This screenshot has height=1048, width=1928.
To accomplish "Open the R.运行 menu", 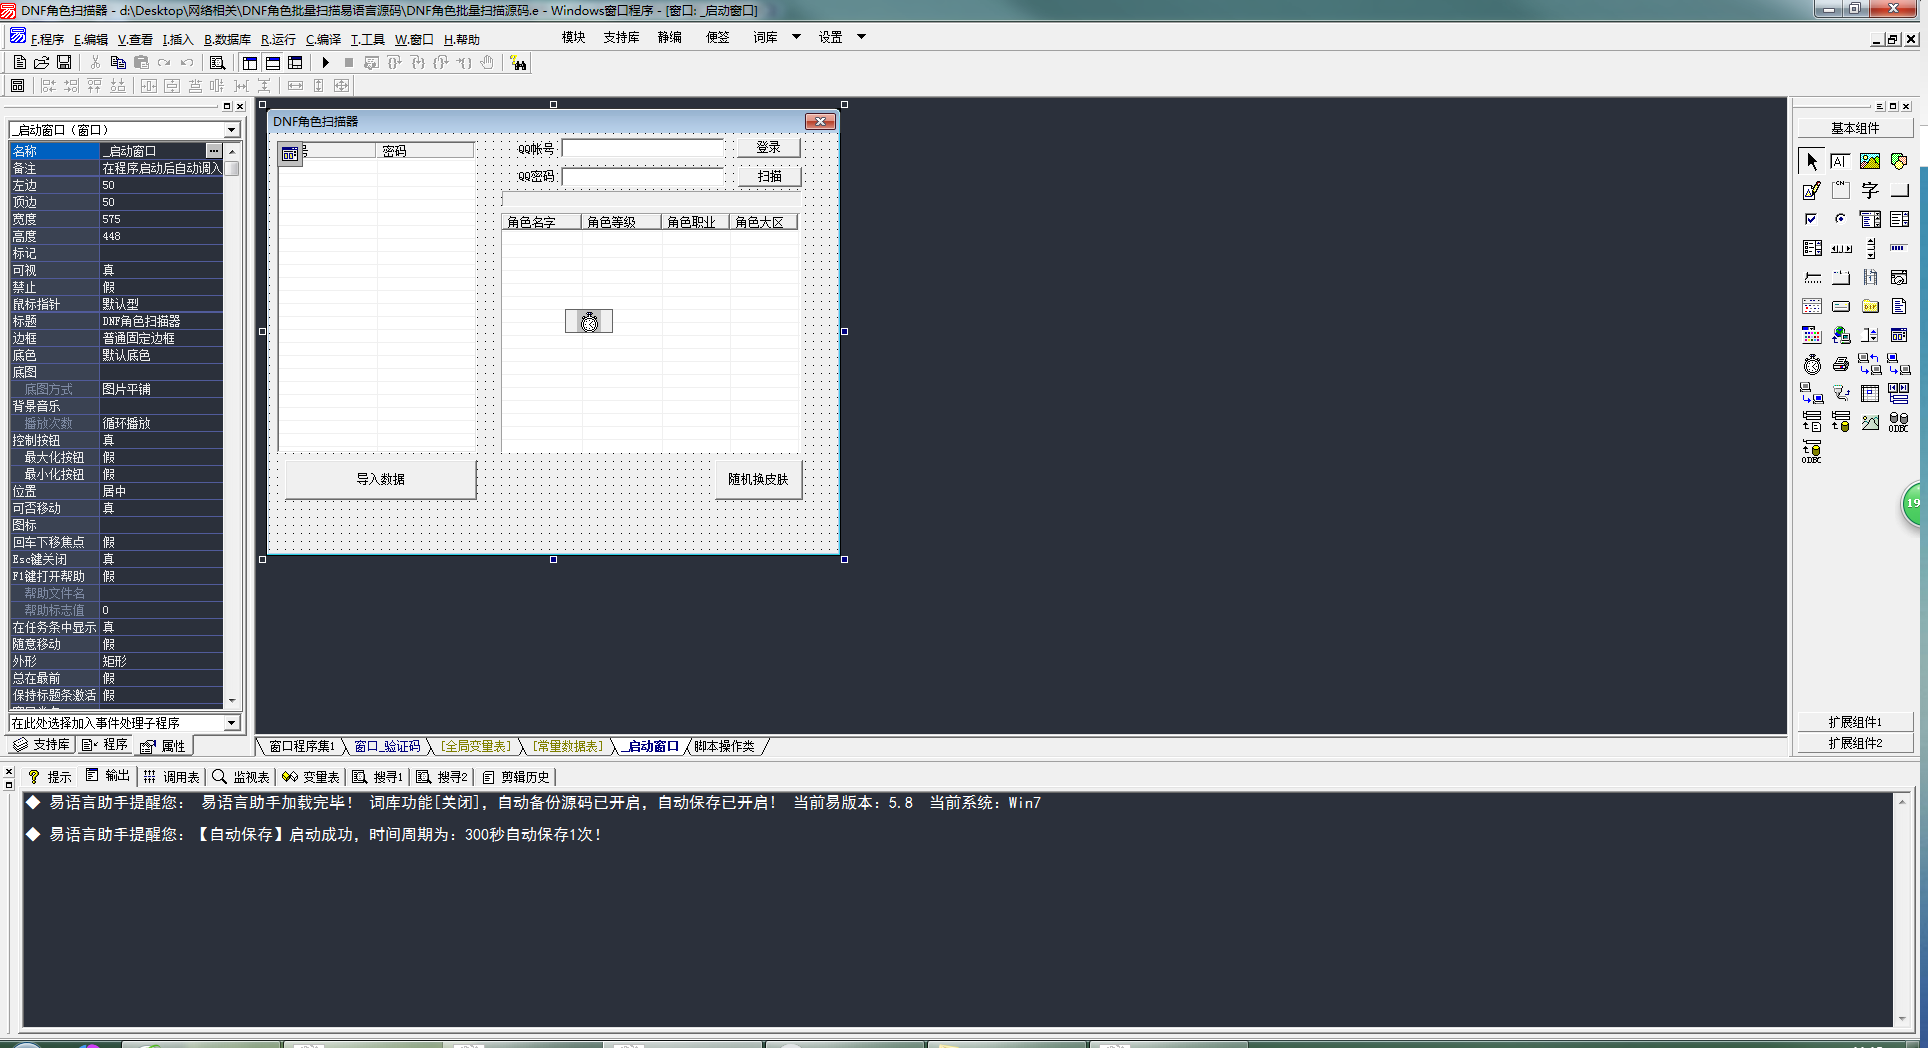I will 278,40.
